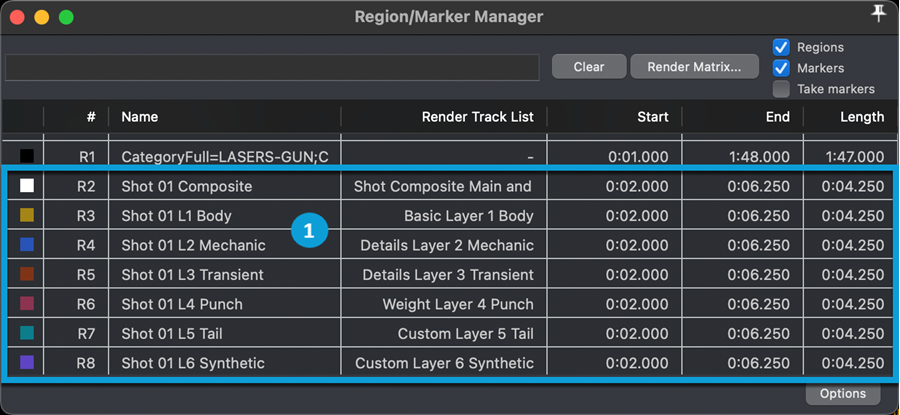Click the teal color swatch for R7
The height and width of the screenshot is (415, 900).
pyautogui.click(x=27, y=334)
